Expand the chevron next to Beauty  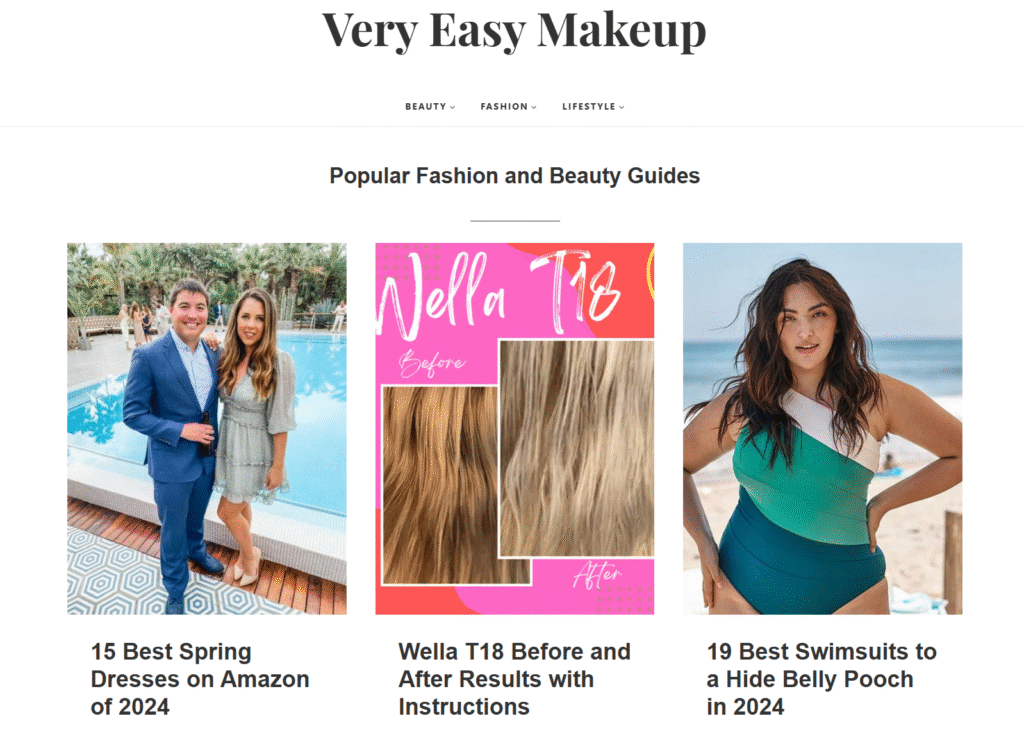(453, 107)
